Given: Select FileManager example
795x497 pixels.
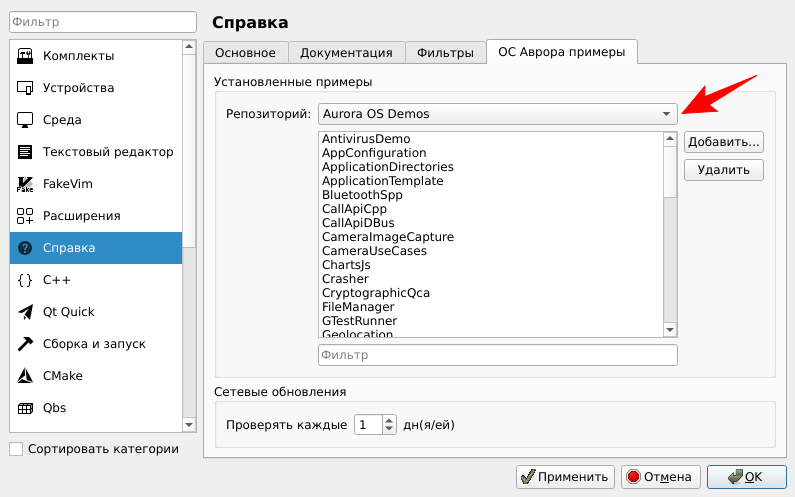Looking at the screenshot, I should tap(358, 307).
